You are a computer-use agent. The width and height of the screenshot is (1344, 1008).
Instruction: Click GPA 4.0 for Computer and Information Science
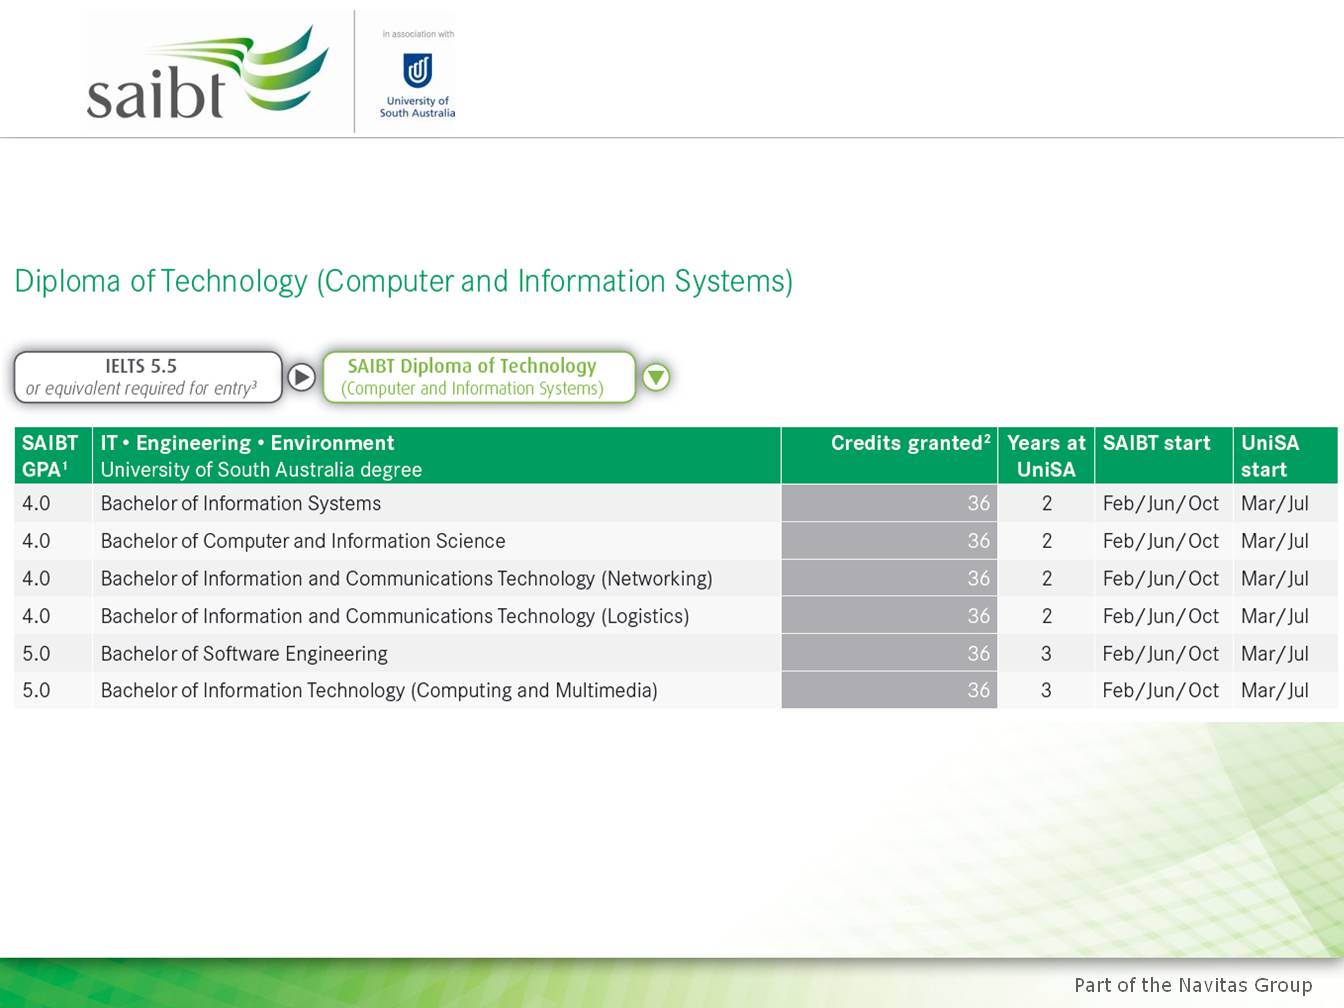pyautogui.click(x=36, y=541)
